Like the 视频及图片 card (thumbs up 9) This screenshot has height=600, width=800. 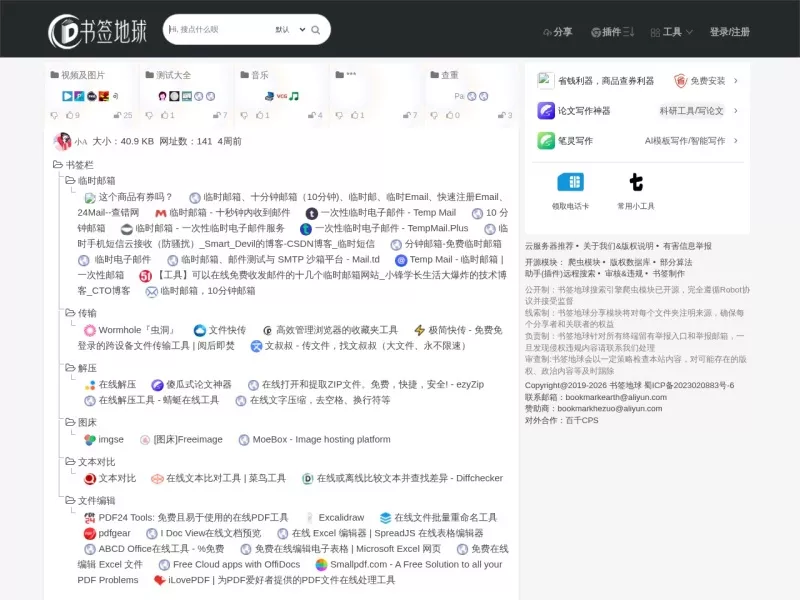coord(73,115)
